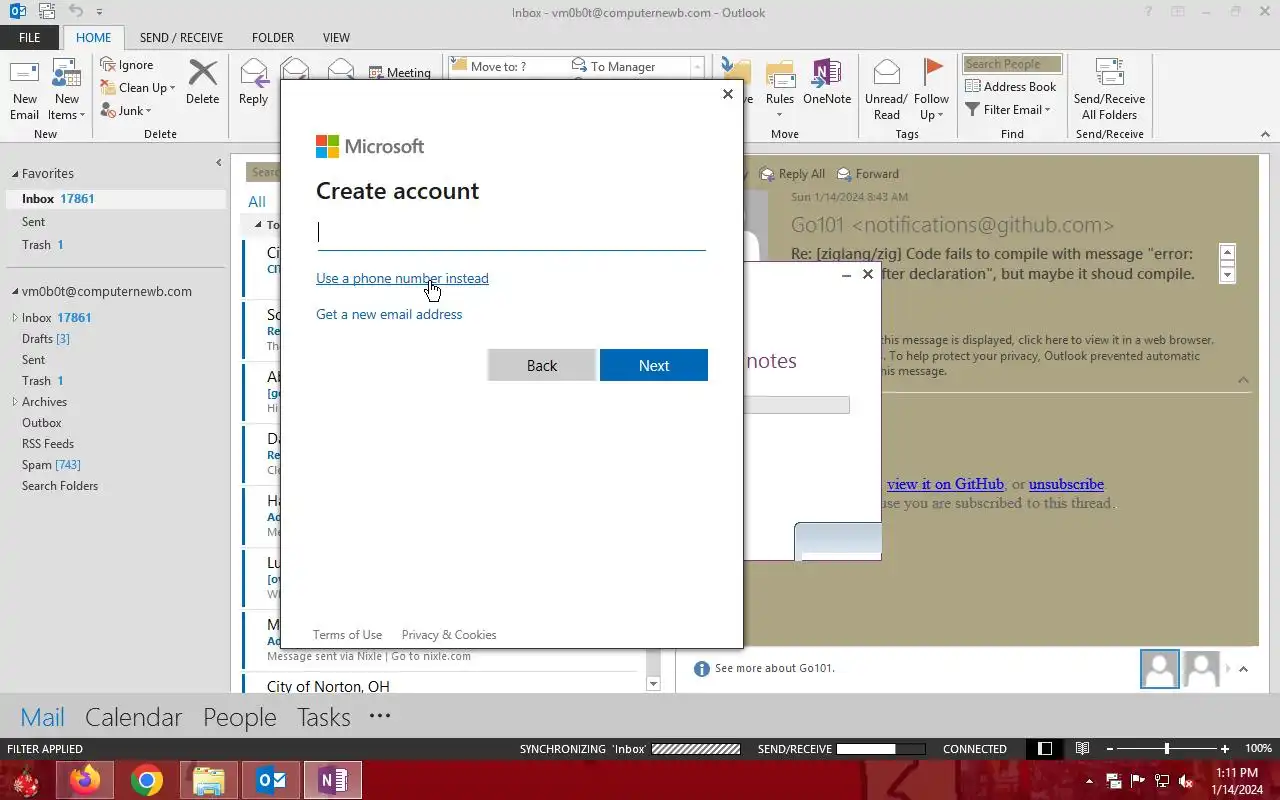Open the Terms of Use link
Viewport: 1280px width, 800px height.
pyautogui.click(x=347, y=635)
